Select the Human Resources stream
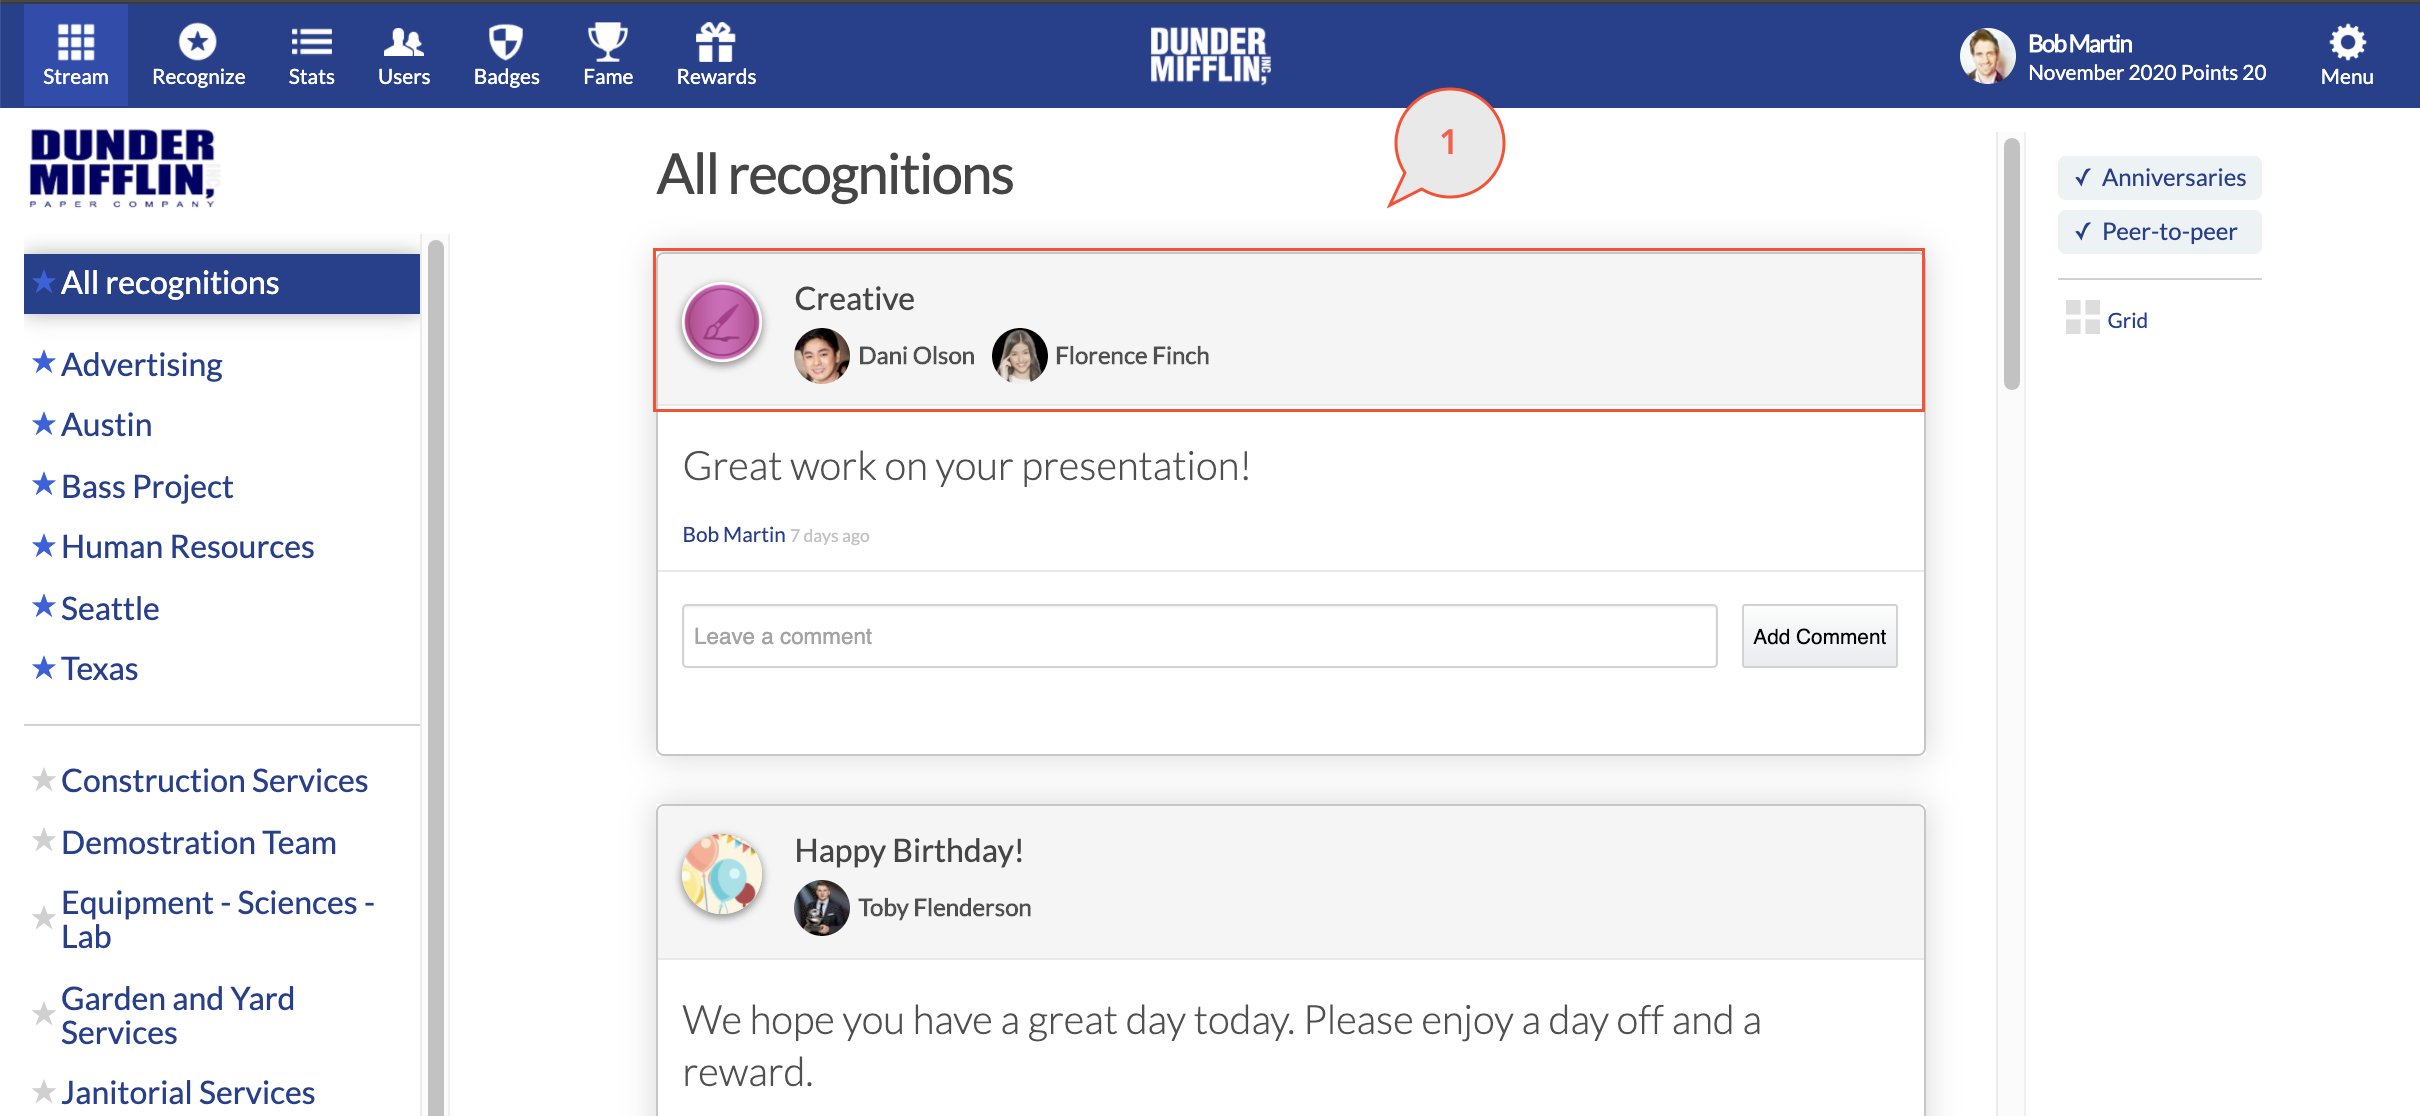 (x=187, y=546)
